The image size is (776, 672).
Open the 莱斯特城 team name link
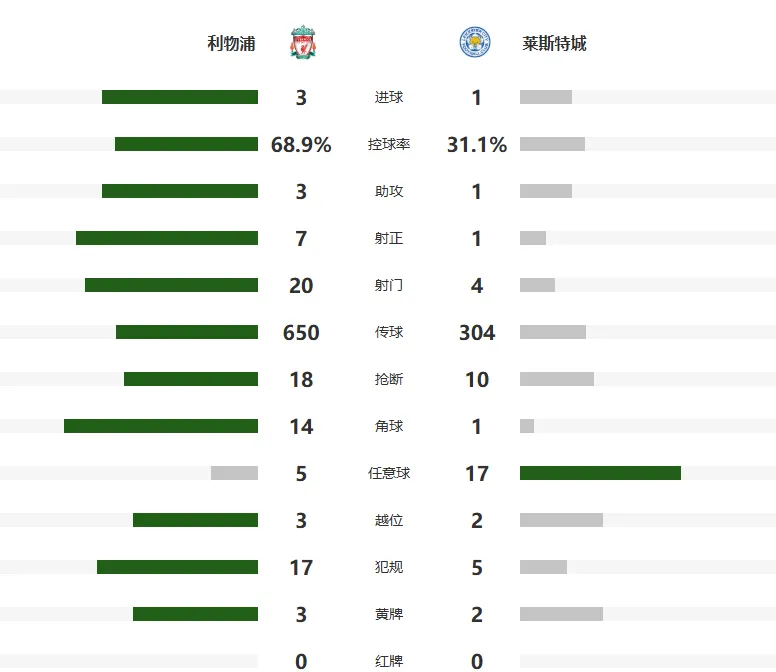pyautogui.click(x=554, y=44)
